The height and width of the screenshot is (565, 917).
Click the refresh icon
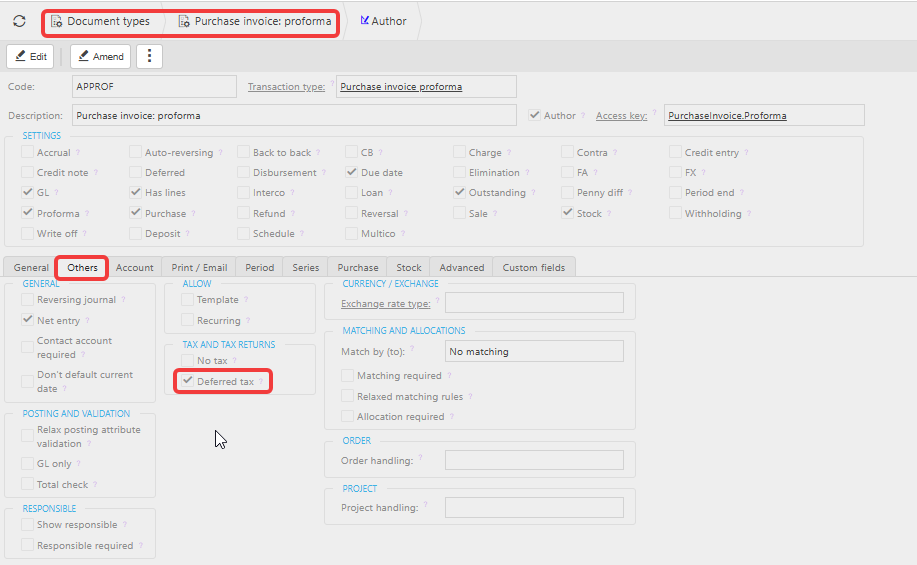point(19,21)
